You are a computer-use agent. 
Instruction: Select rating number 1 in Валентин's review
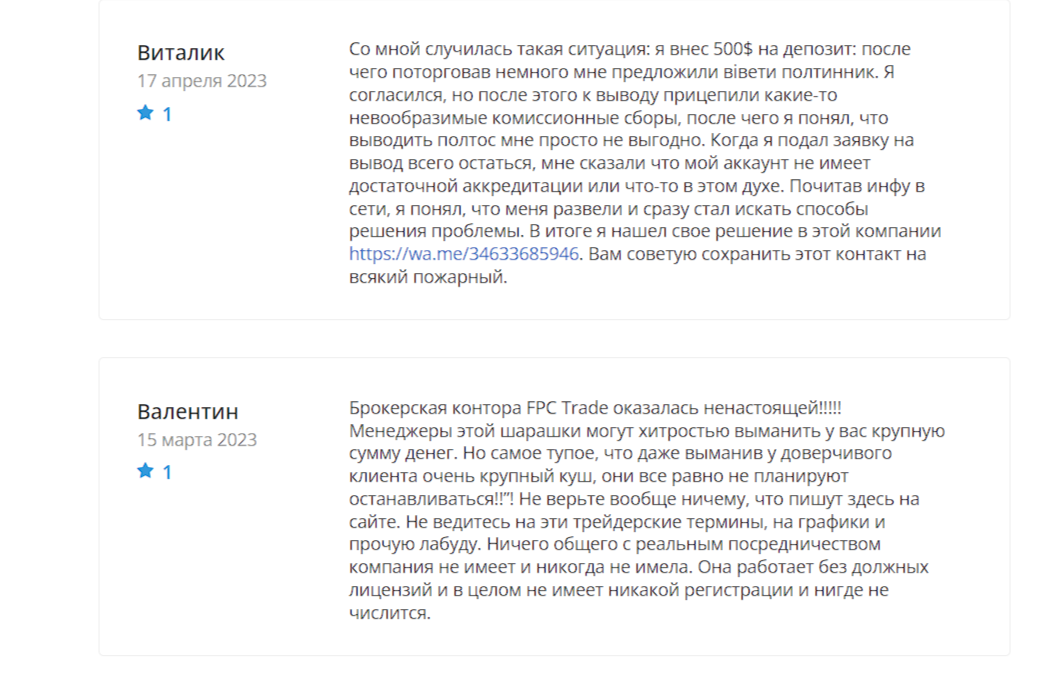[x=167, y=473]
